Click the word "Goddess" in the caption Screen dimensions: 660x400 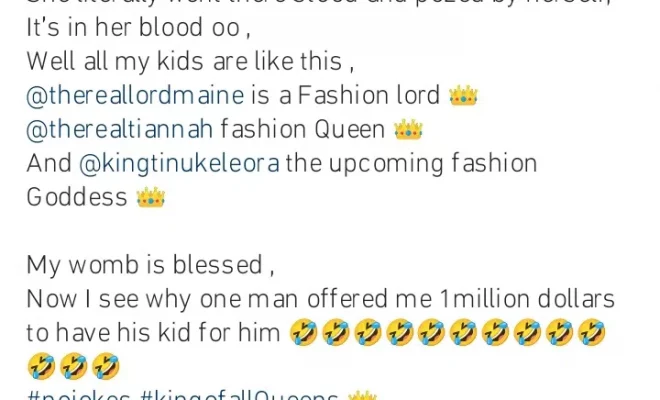pyautogui.click(x=77, y=197)
